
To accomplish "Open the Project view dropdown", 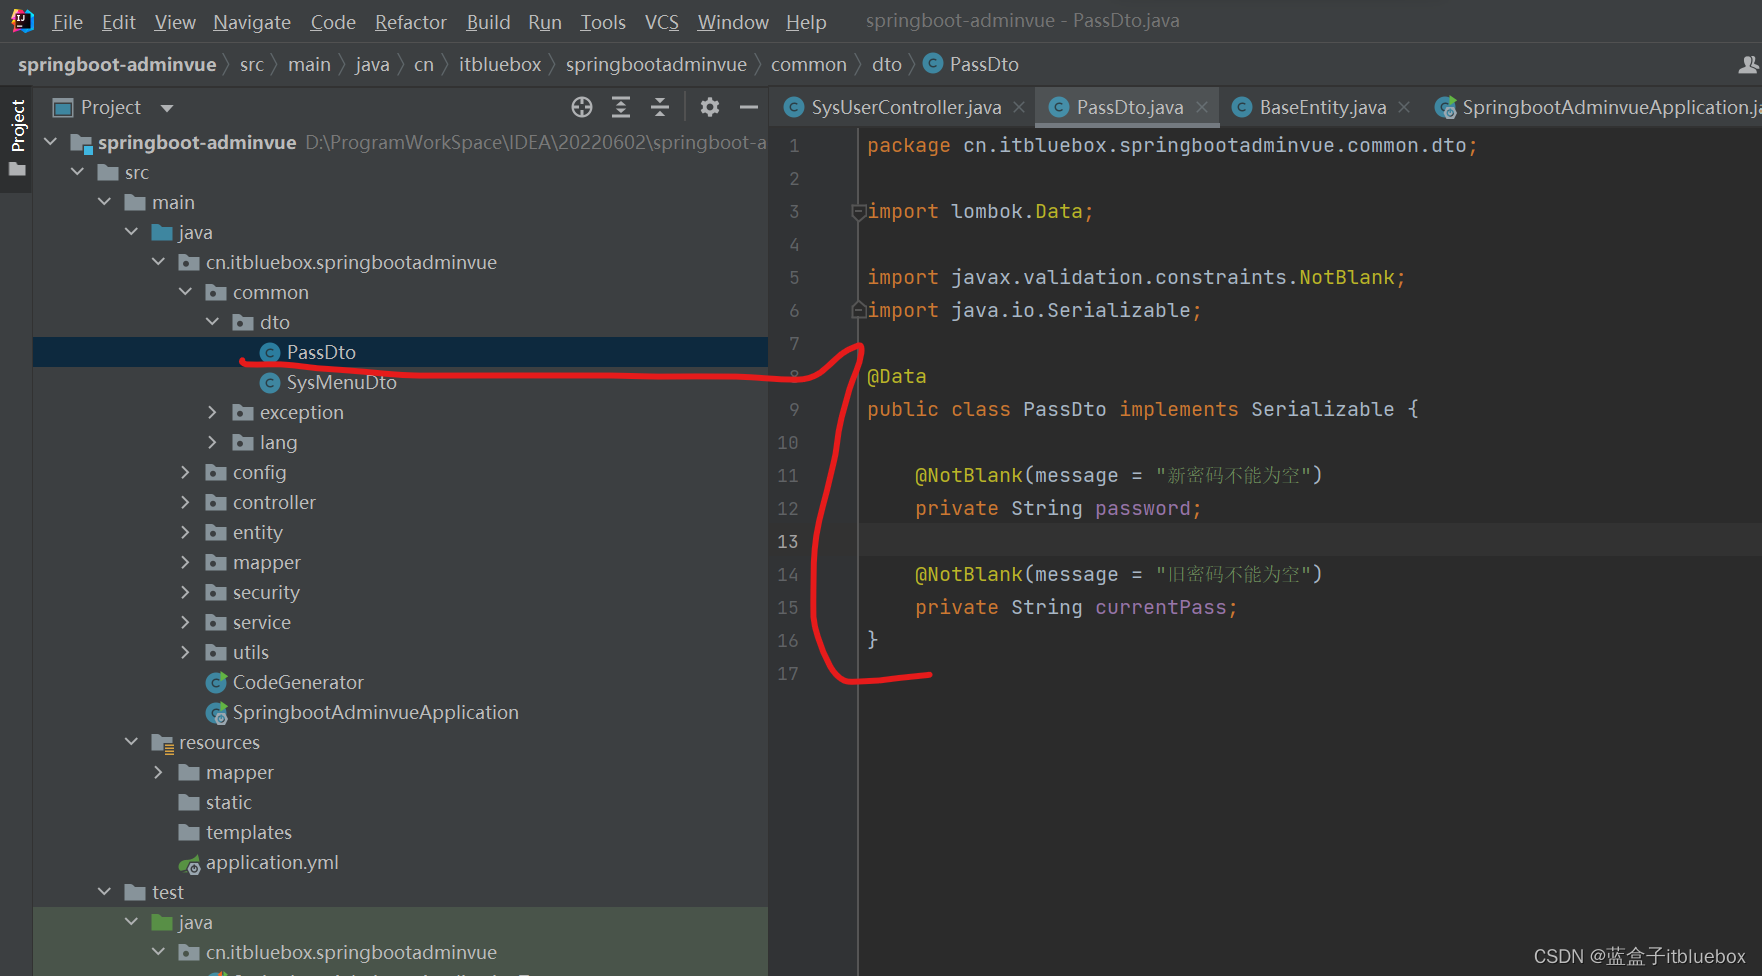I will pyautogui.click(x=167, y=108).
